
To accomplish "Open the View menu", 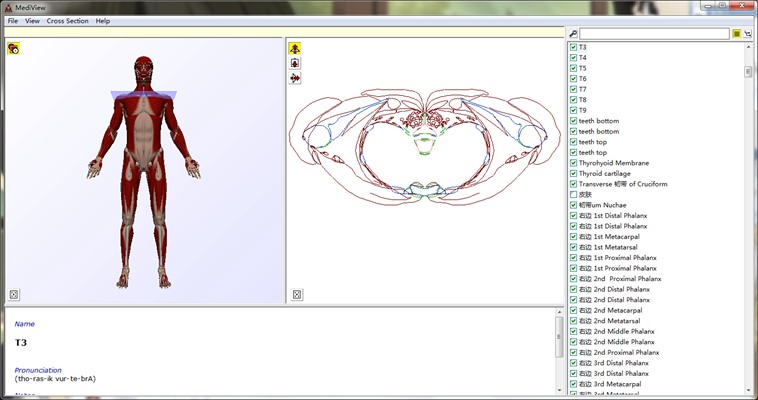I will tap(33, 21).
